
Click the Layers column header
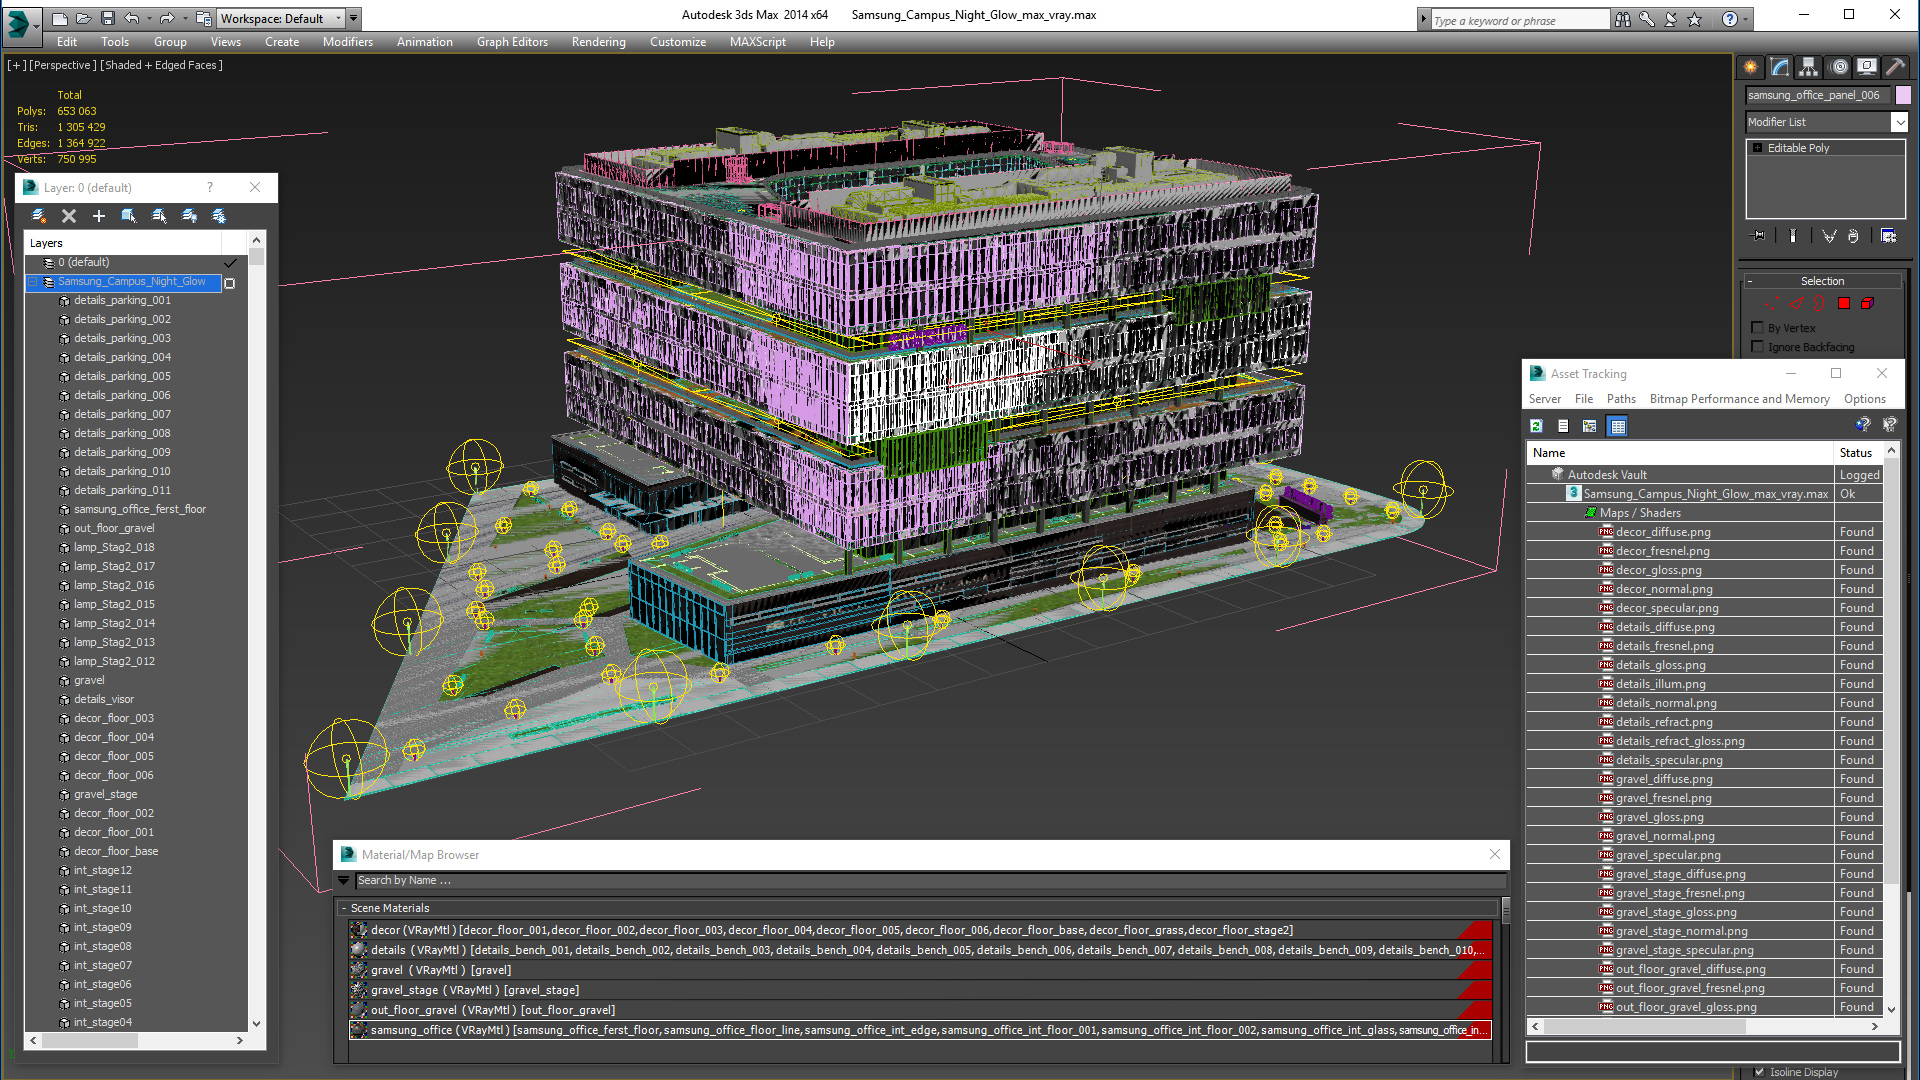123,243
